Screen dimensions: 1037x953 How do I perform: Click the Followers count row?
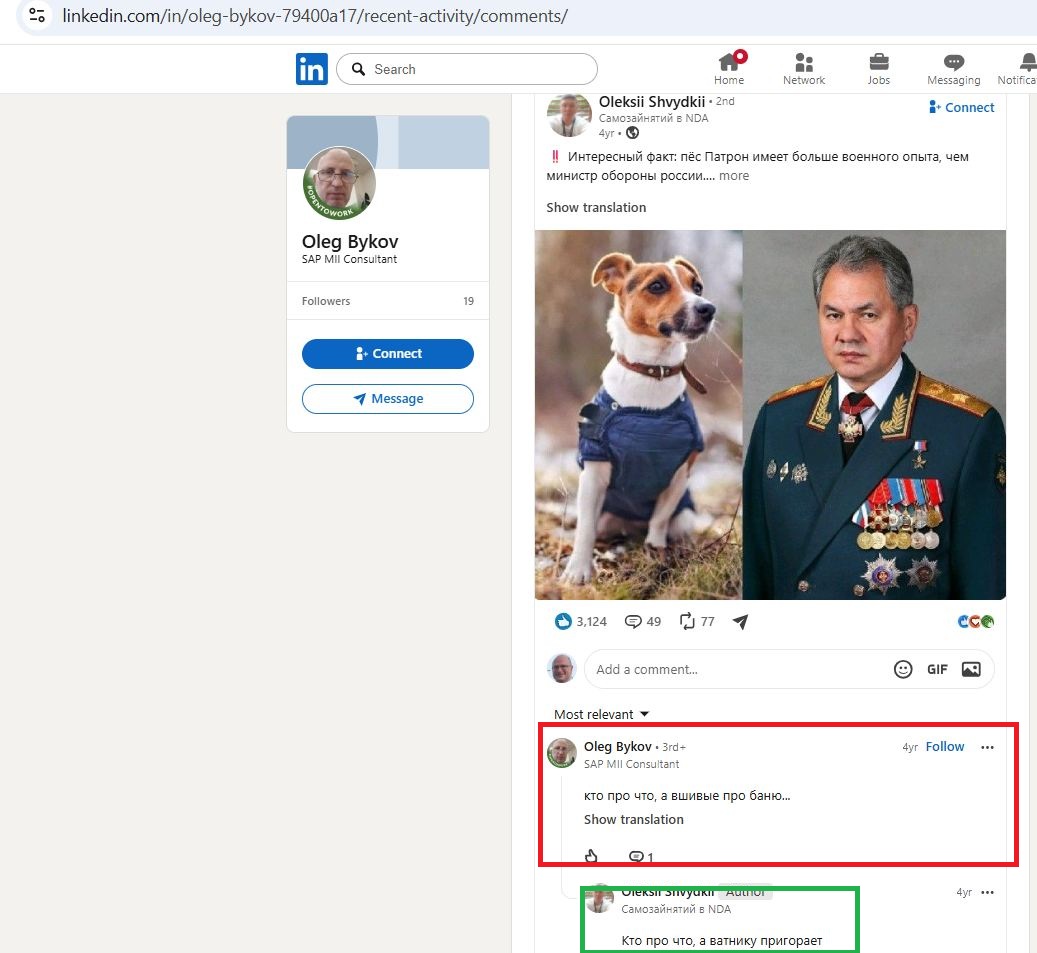coord(388,301)
